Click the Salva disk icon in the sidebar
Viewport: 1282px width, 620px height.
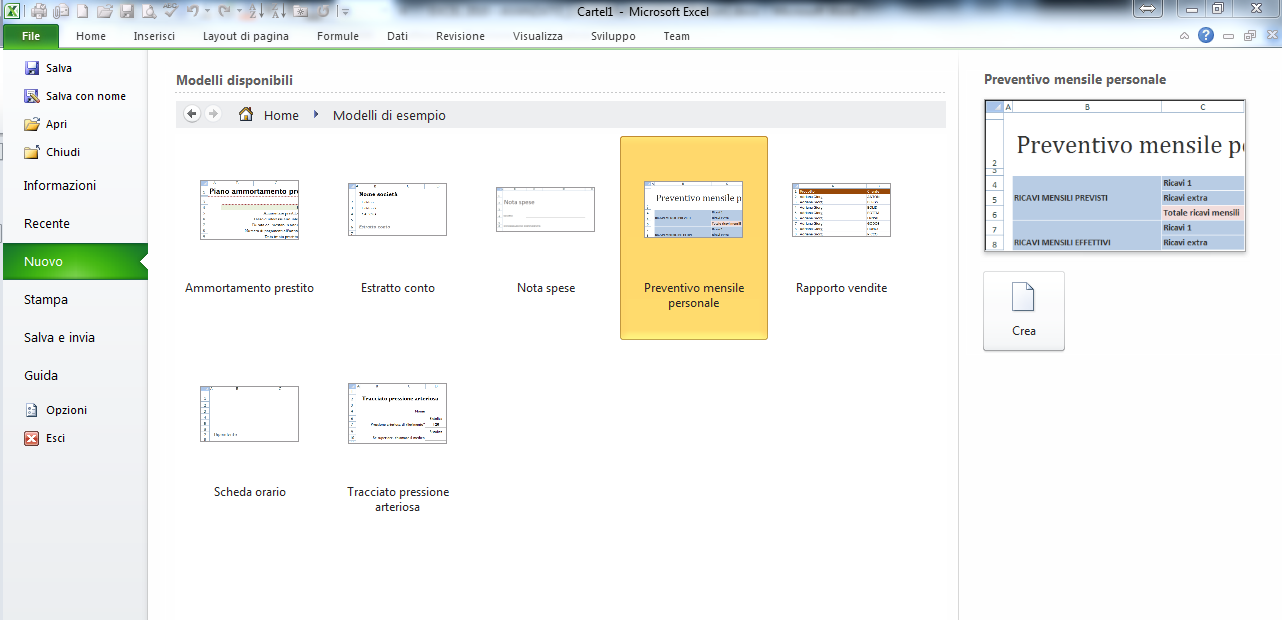32,68
